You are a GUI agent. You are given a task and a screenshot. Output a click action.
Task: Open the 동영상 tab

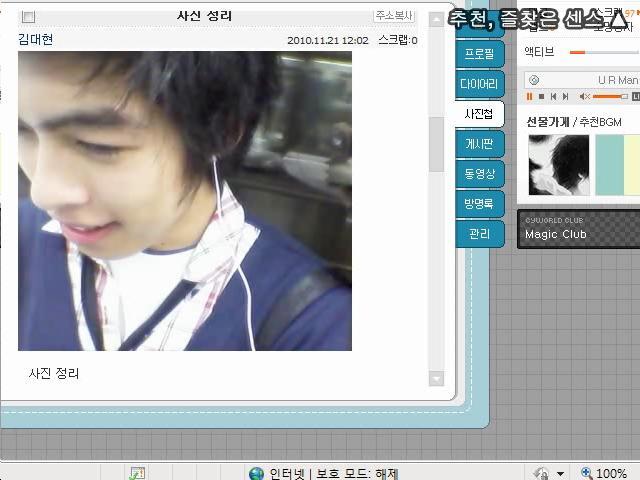[x=479, y=174]
